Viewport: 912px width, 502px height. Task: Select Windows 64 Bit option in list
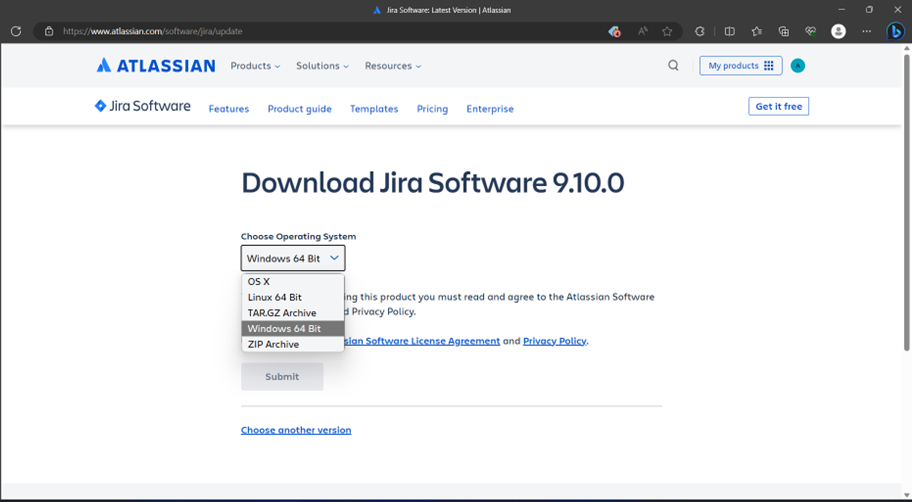pyautogui.click(x=293, y=329)
